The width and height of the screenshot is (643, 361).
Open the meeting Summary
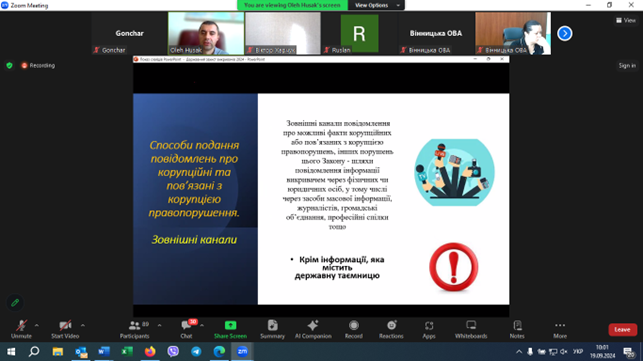(272, 329)
